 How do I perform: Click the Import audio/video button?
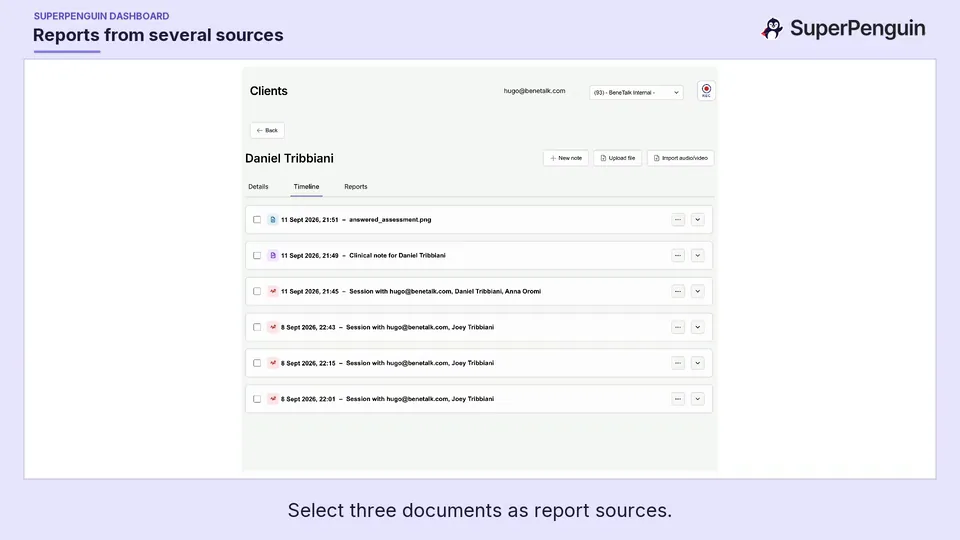[680, 158]
